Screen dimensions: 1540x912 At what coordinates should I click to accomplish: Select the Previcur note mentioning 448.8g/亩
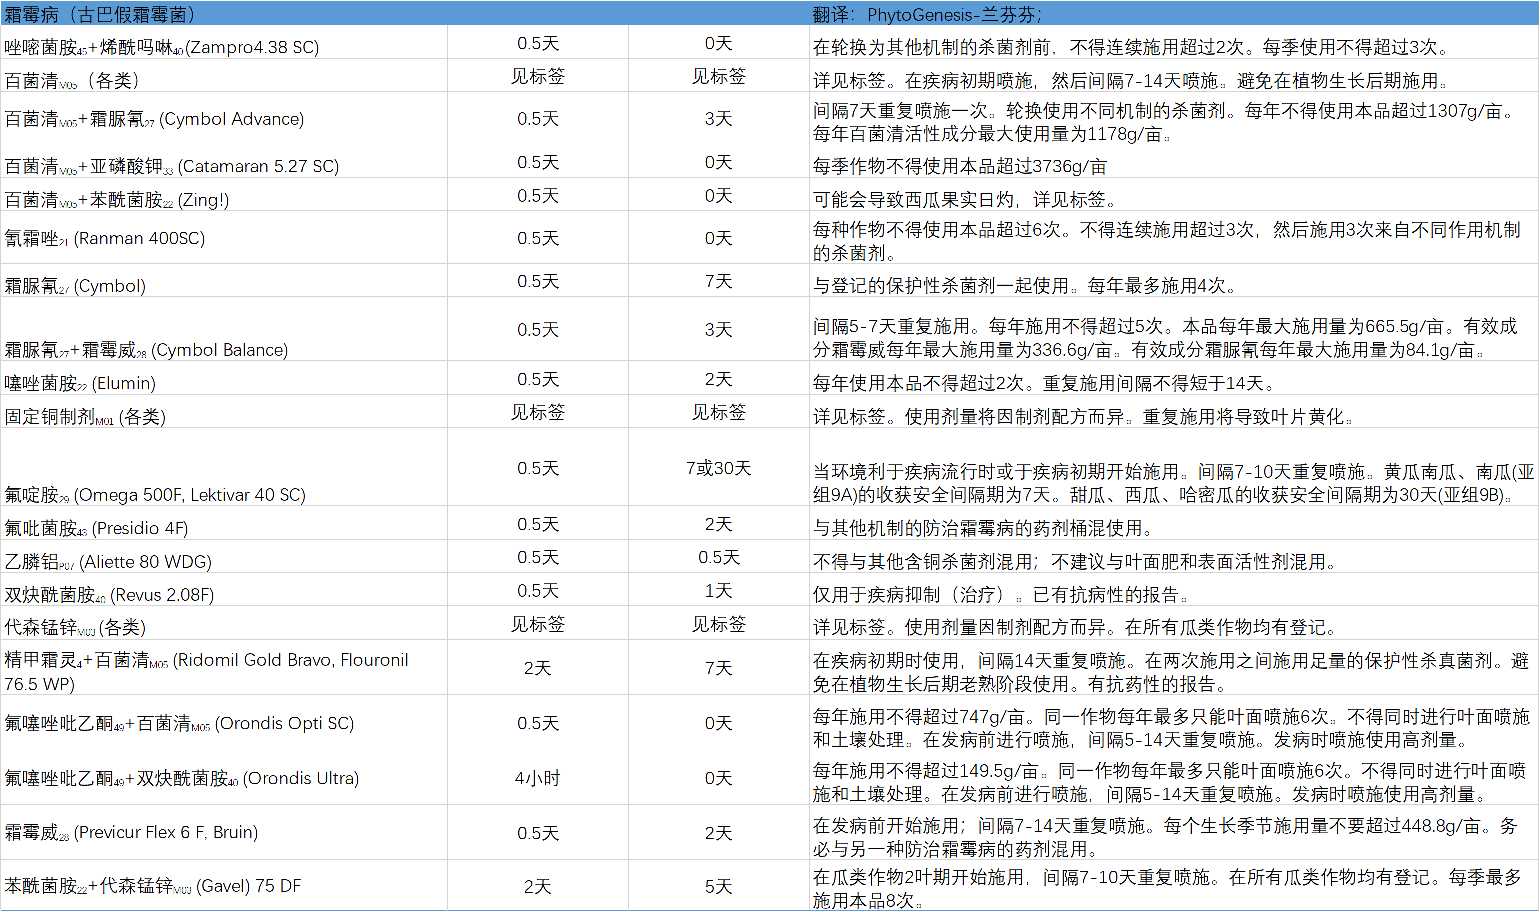(x=1165, y=838)
